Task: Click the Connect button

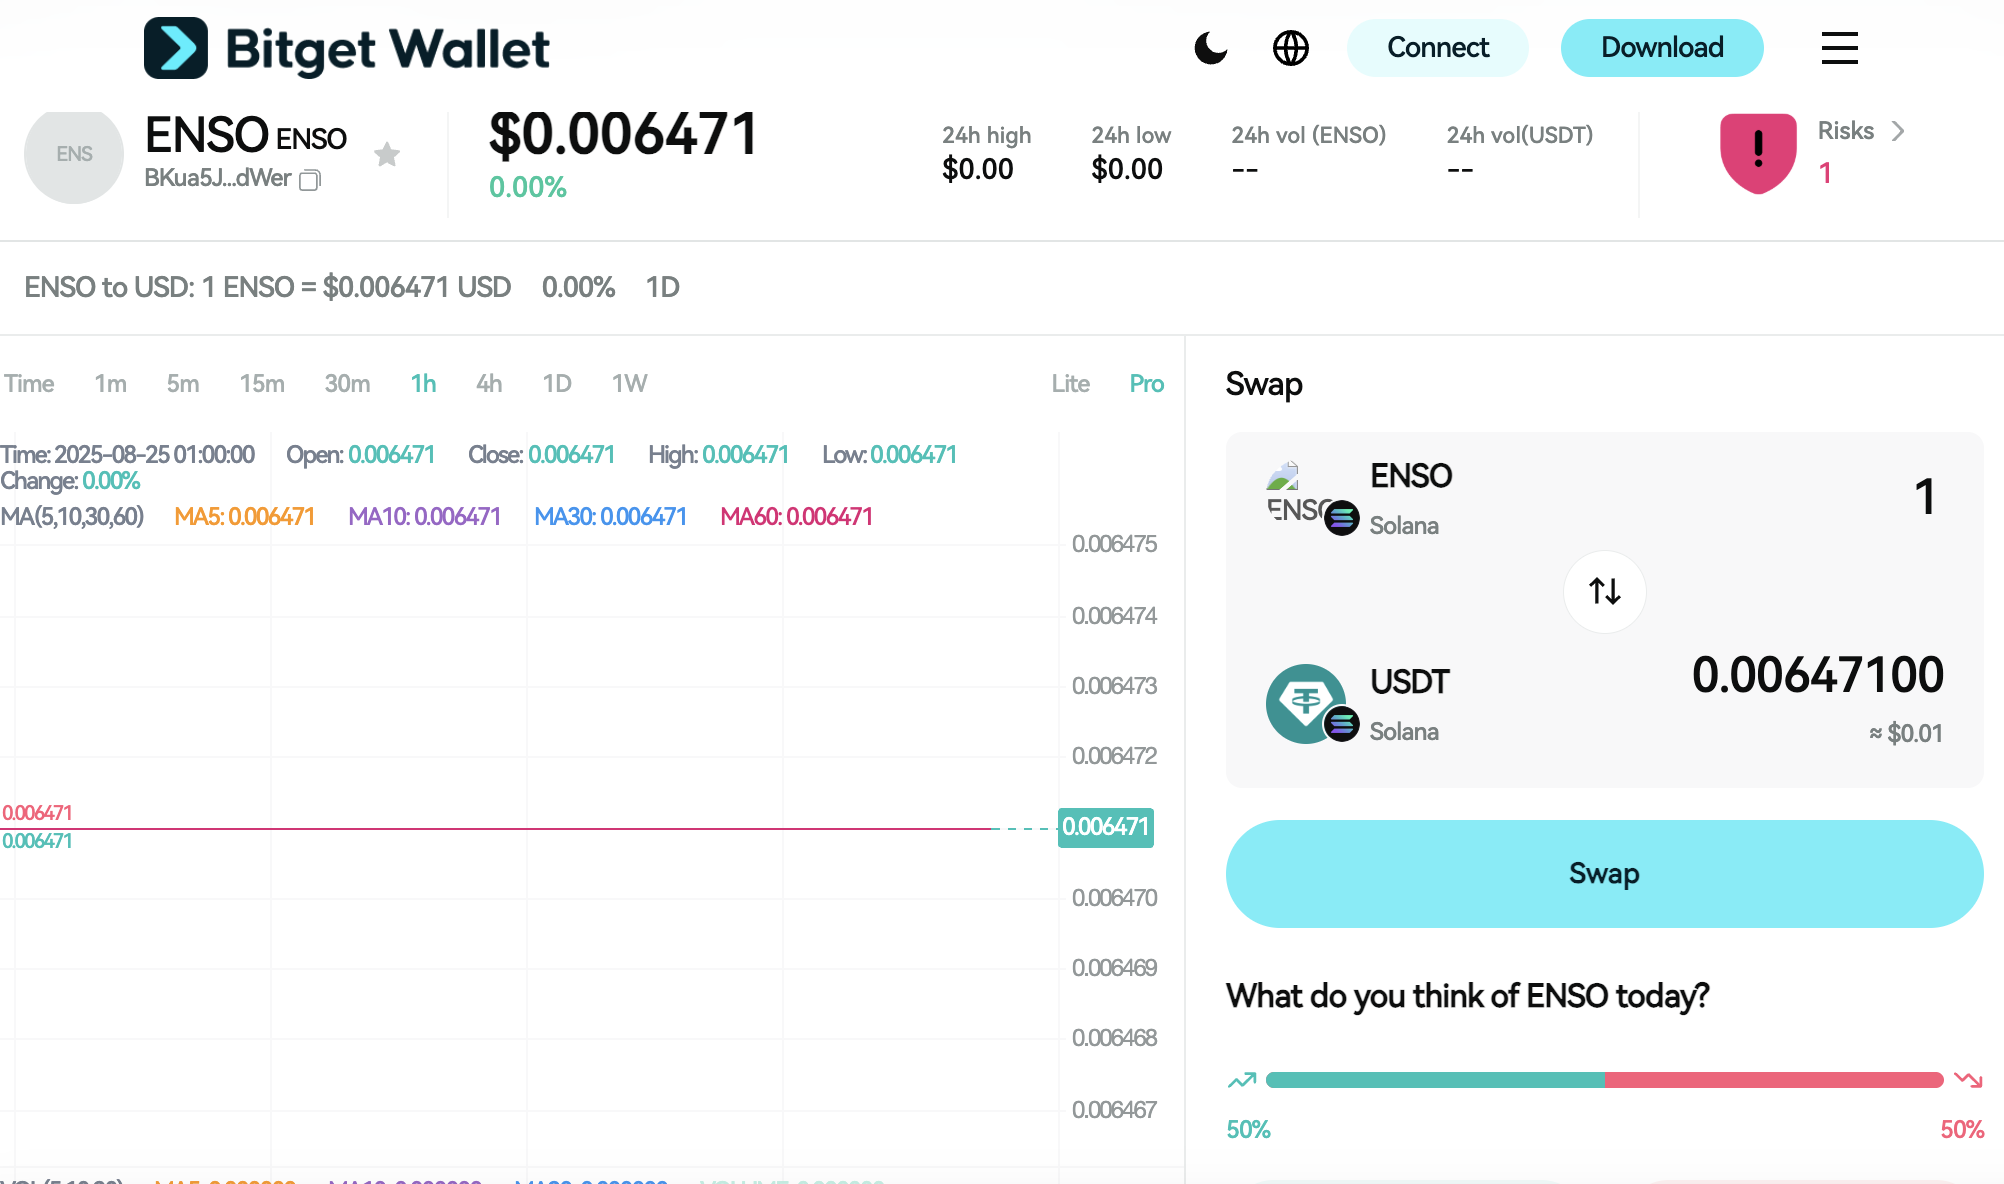Action: click(1438, 48)
